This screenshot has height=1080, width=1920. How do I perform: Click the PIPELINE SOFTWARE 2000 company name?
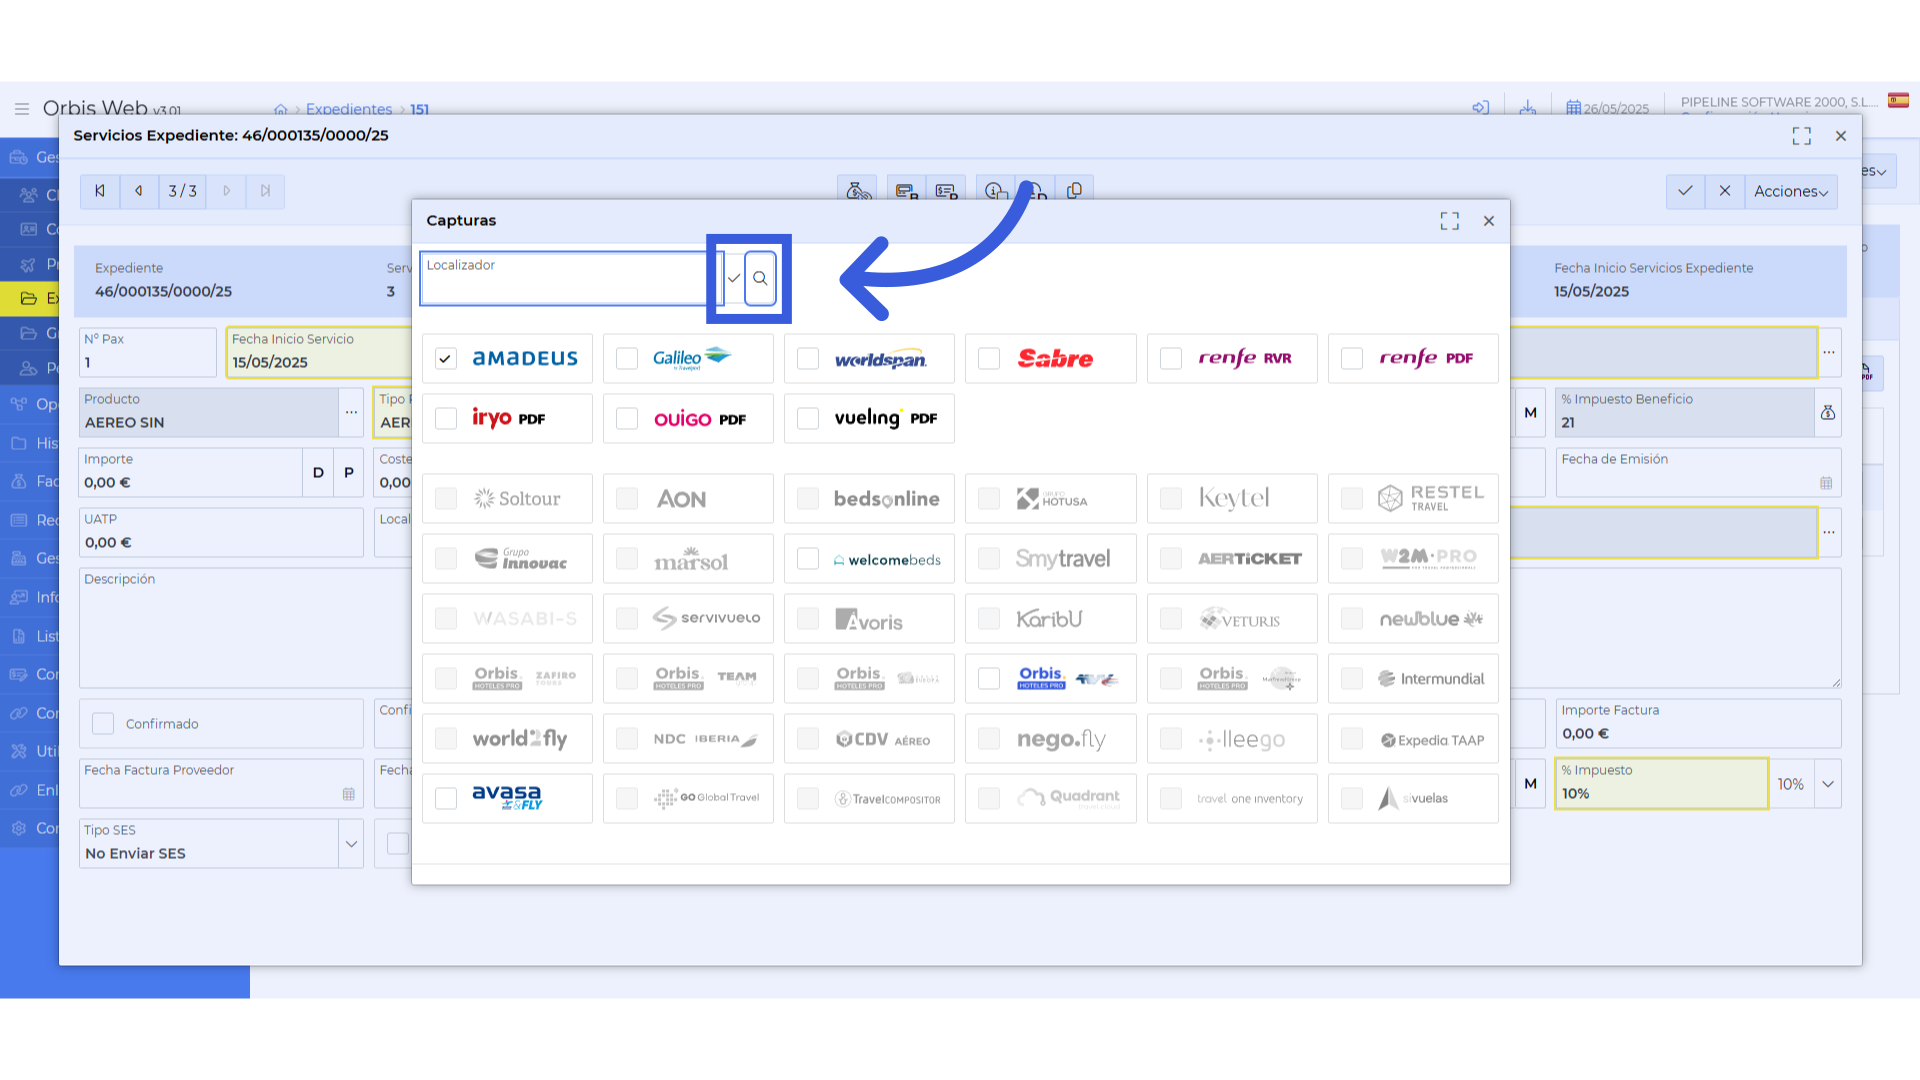pyautogui.click(x=1779, y=102)
